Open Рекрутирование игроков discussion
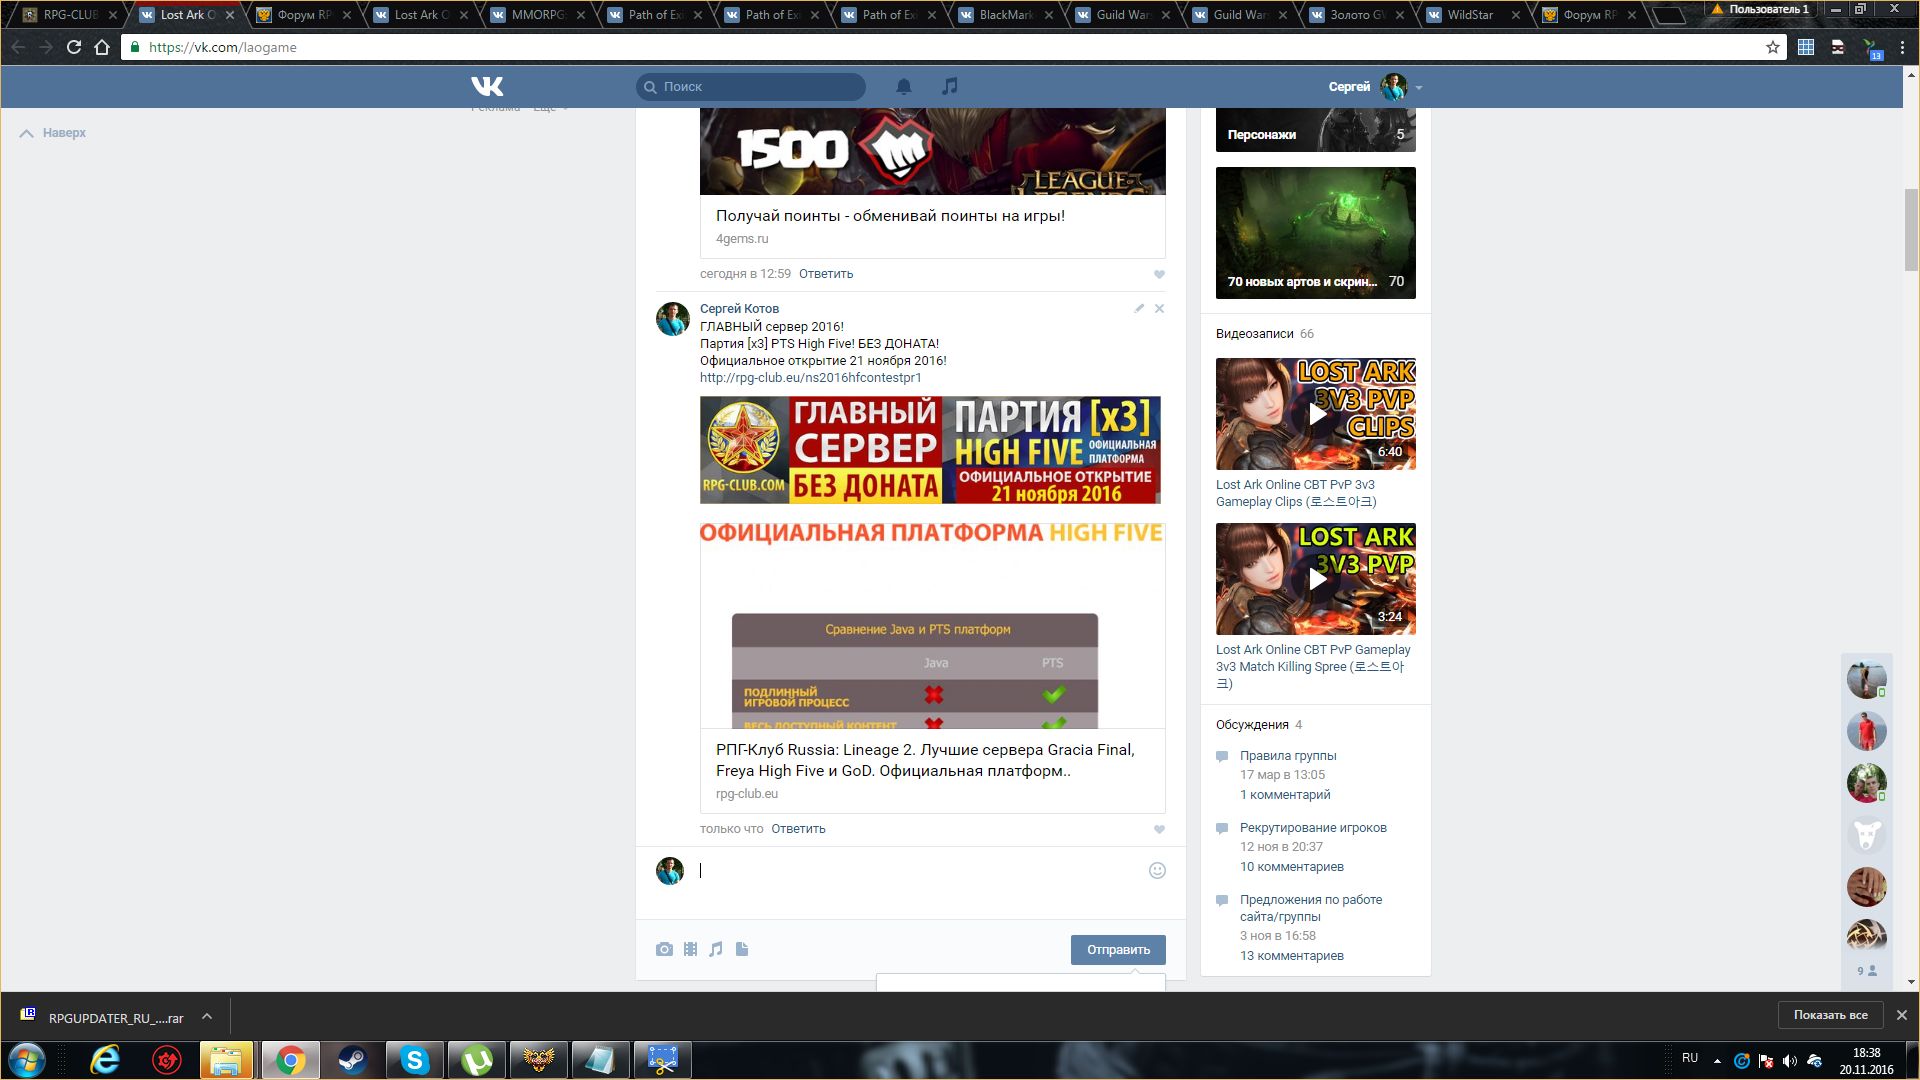Screen dimensions: 1920x1080 [x=1313, y=828]
